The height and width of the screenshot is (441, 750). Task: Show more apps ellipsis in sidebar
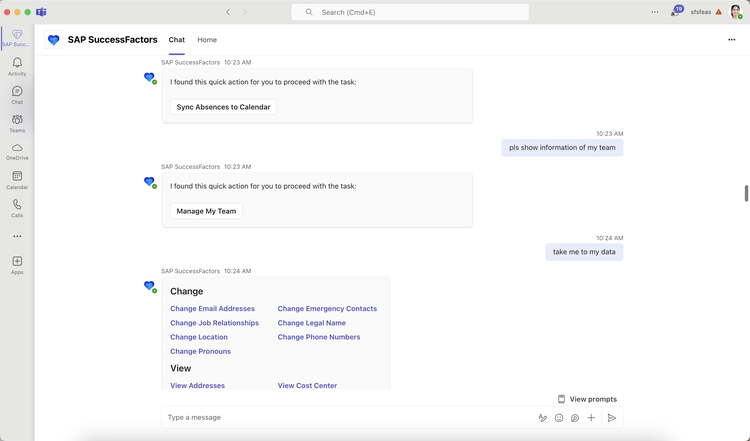click(17, 236)
